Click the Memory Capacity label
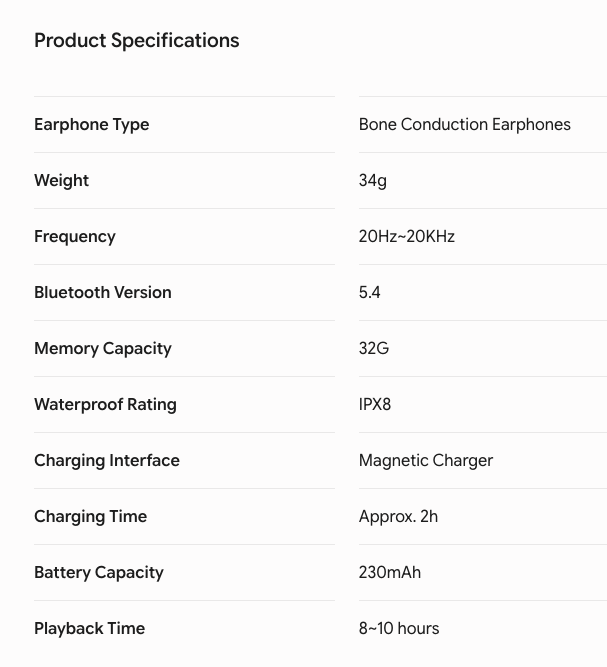 tap(103, 349)
